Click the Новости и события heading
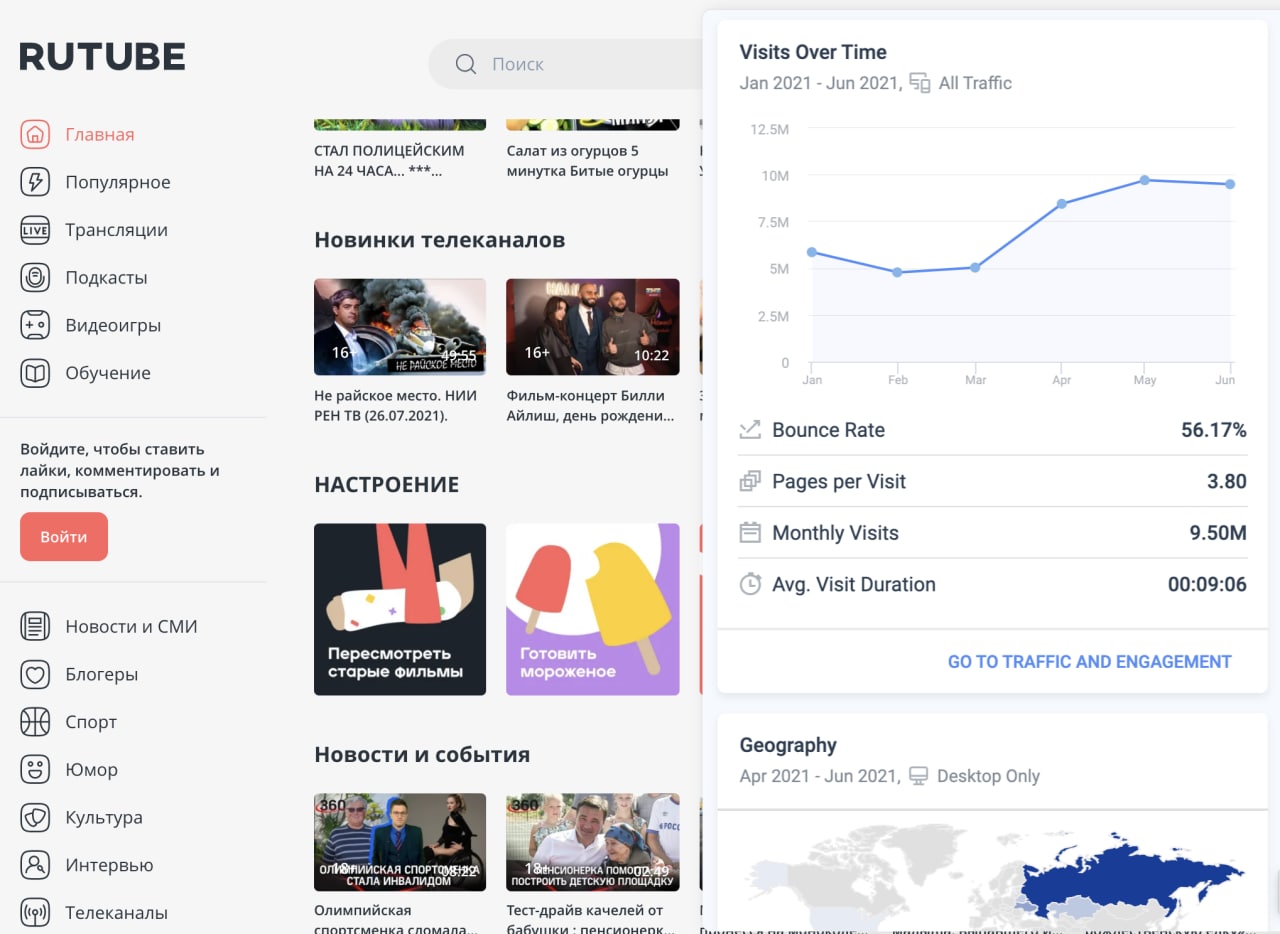 point(422,754)
